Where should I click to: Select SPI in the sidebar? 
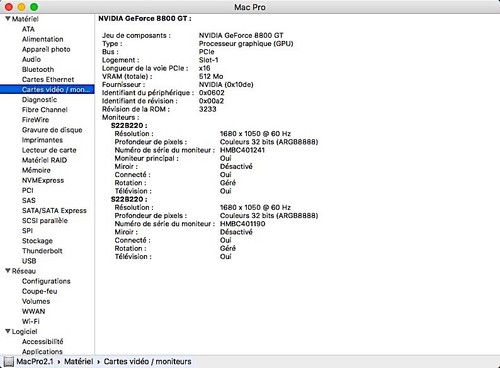tap(27, 231)
